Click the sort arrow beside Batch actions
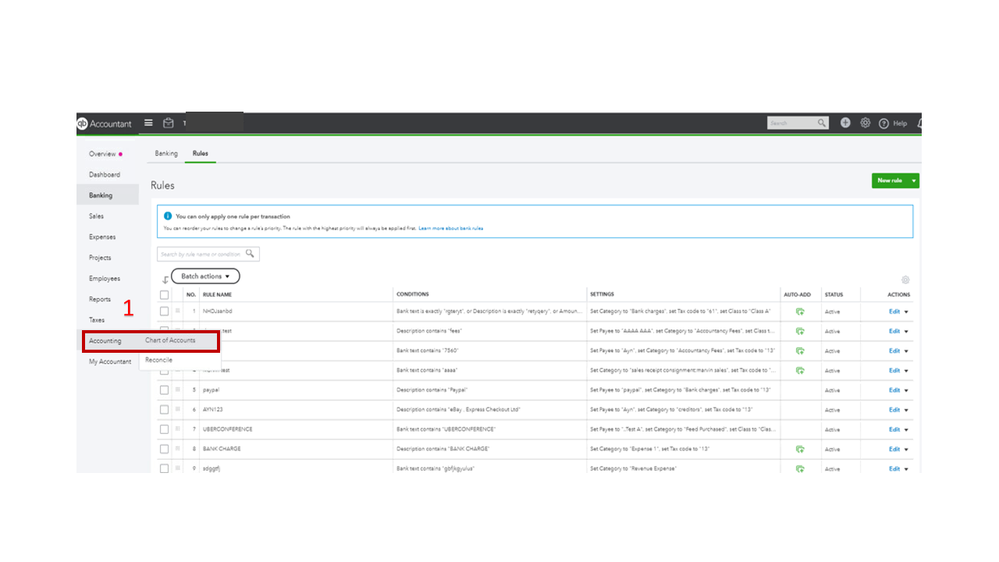The width and height of the screenshot is (999, 562). [165, 280]
